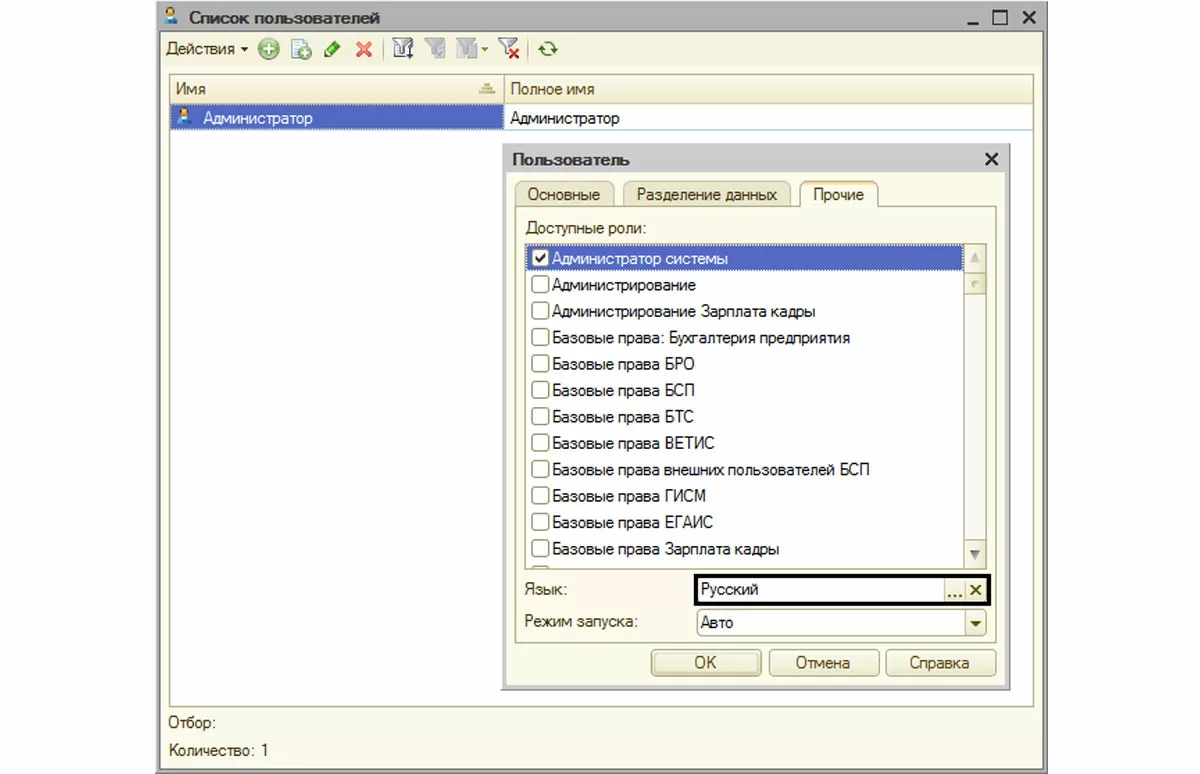
Task: Open the filter history dropdown arrow
Action: 484,49
